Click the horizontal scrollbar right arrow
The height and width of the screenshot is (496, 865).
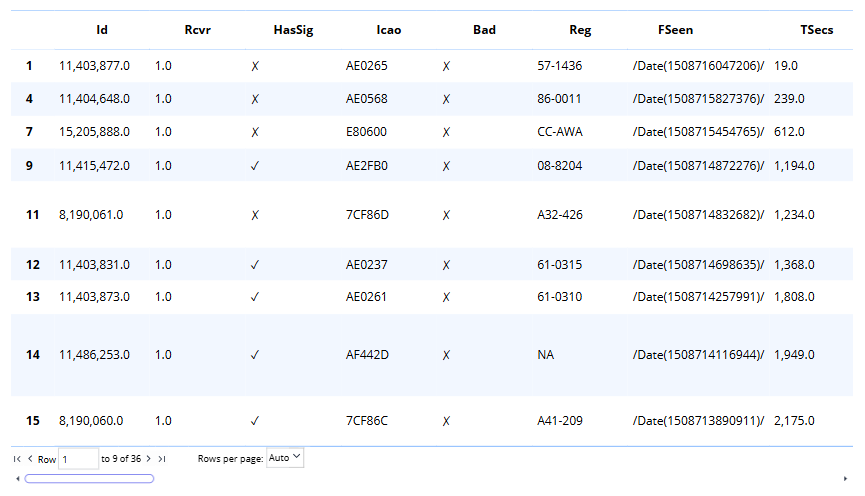point(846,479)
